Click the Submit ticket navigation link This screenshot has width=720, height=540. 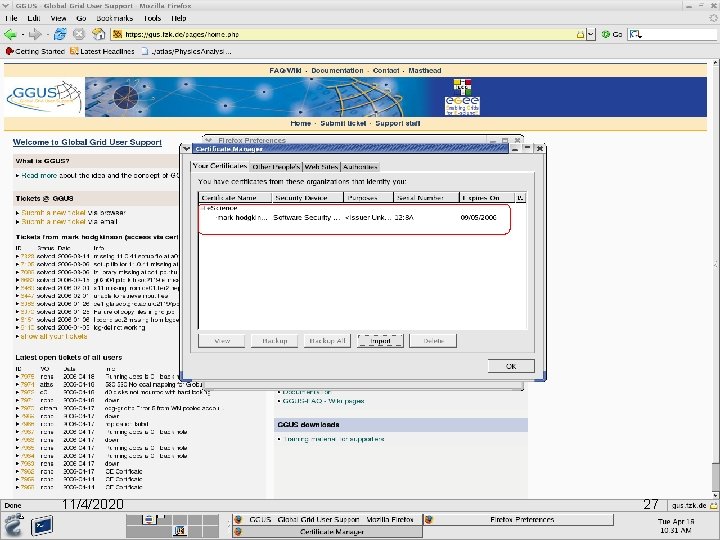coord(343,124)
